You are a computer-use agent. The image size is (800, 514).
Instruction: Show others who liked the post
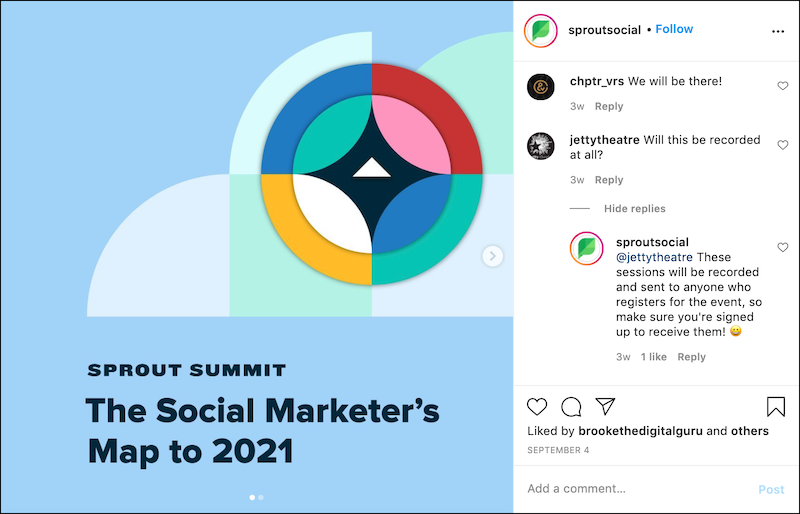click(751, 431)
